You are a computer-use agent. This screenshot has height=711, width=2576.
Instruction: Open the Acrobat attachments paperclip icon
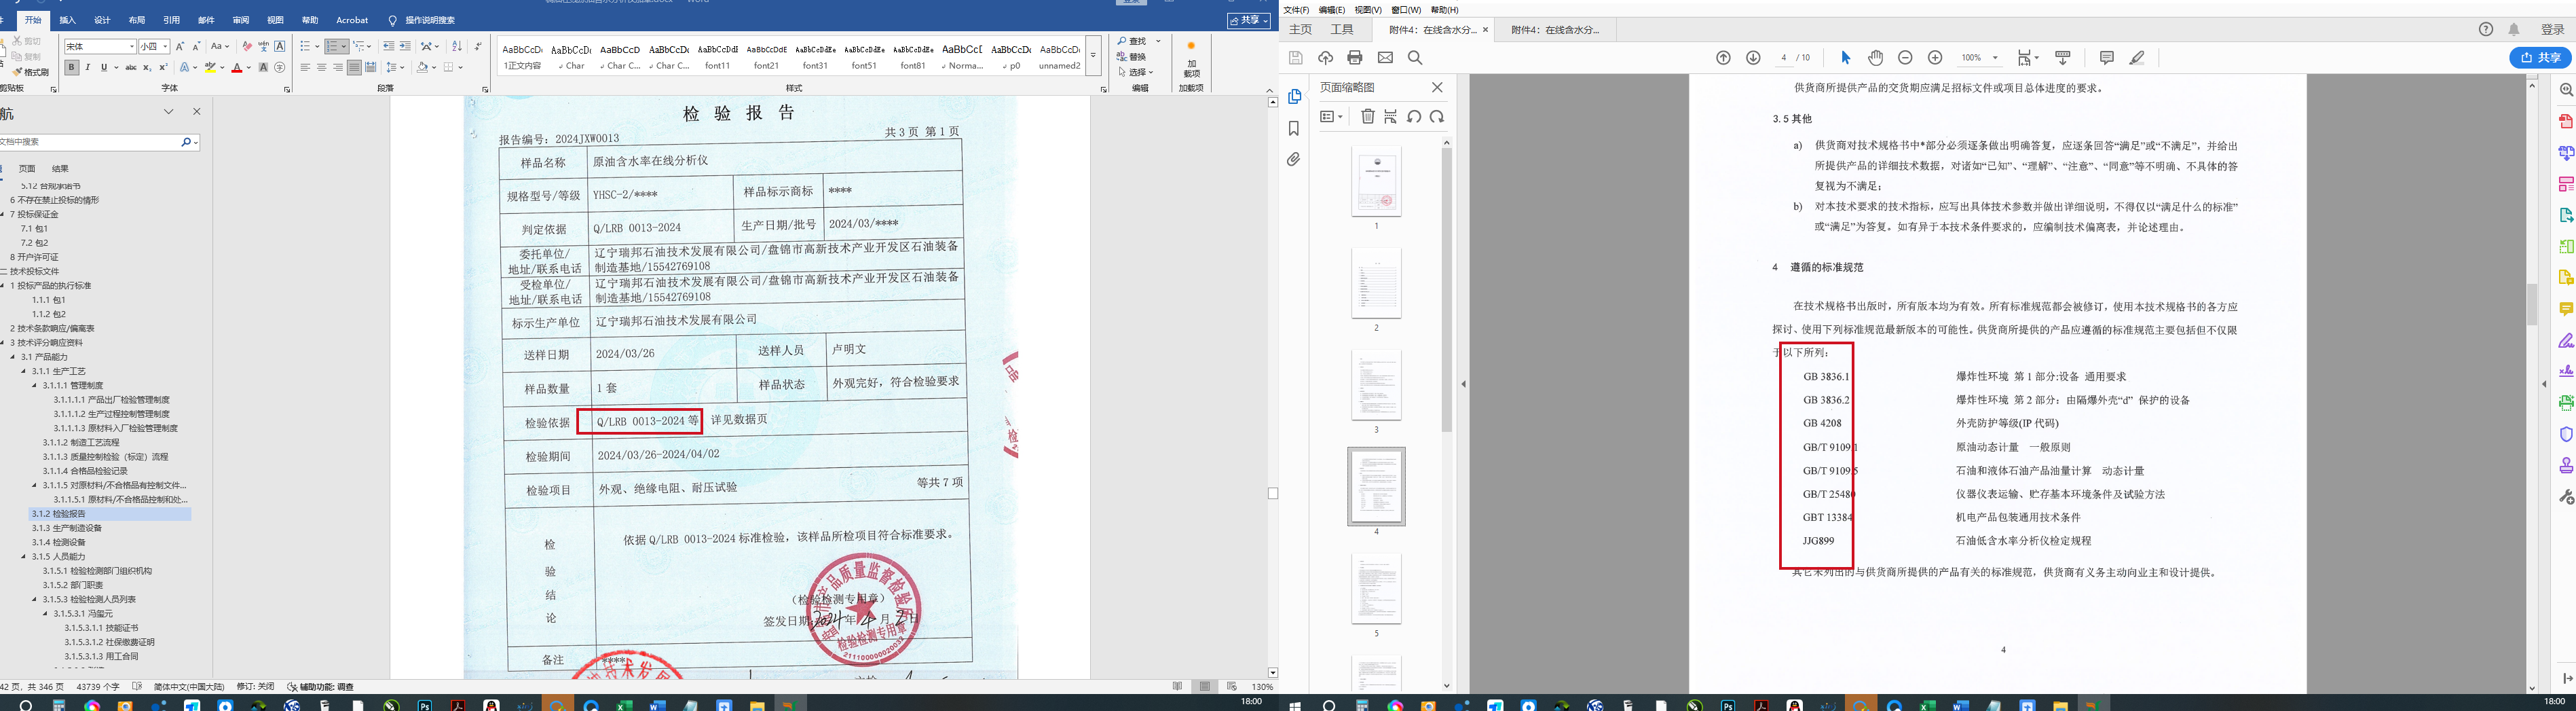tap(1294, 160)
